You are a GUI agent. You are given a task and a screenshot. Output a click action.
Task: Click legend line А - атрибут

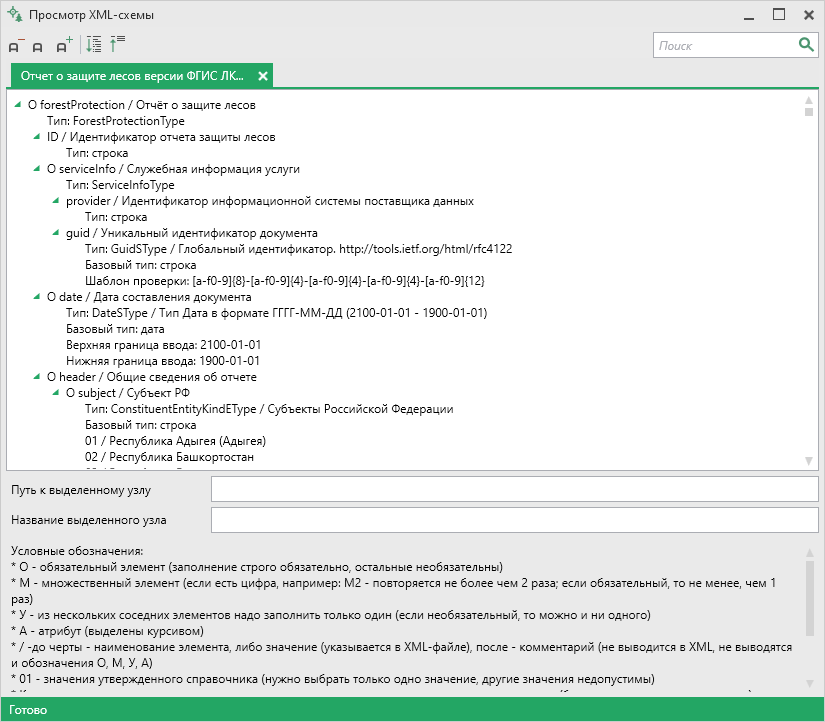(x=107, y=631)
